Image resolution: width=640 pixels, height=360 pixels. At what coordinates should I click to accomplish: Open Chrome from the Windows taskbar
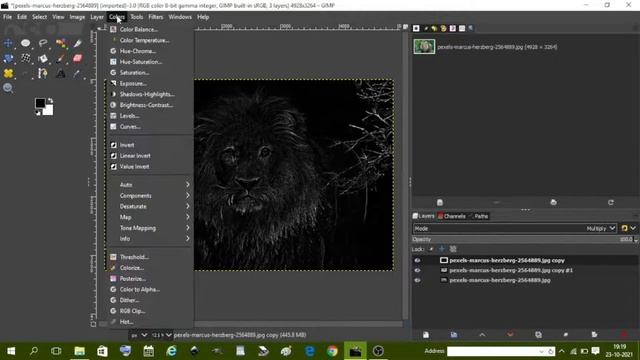(x=332, y=351)
